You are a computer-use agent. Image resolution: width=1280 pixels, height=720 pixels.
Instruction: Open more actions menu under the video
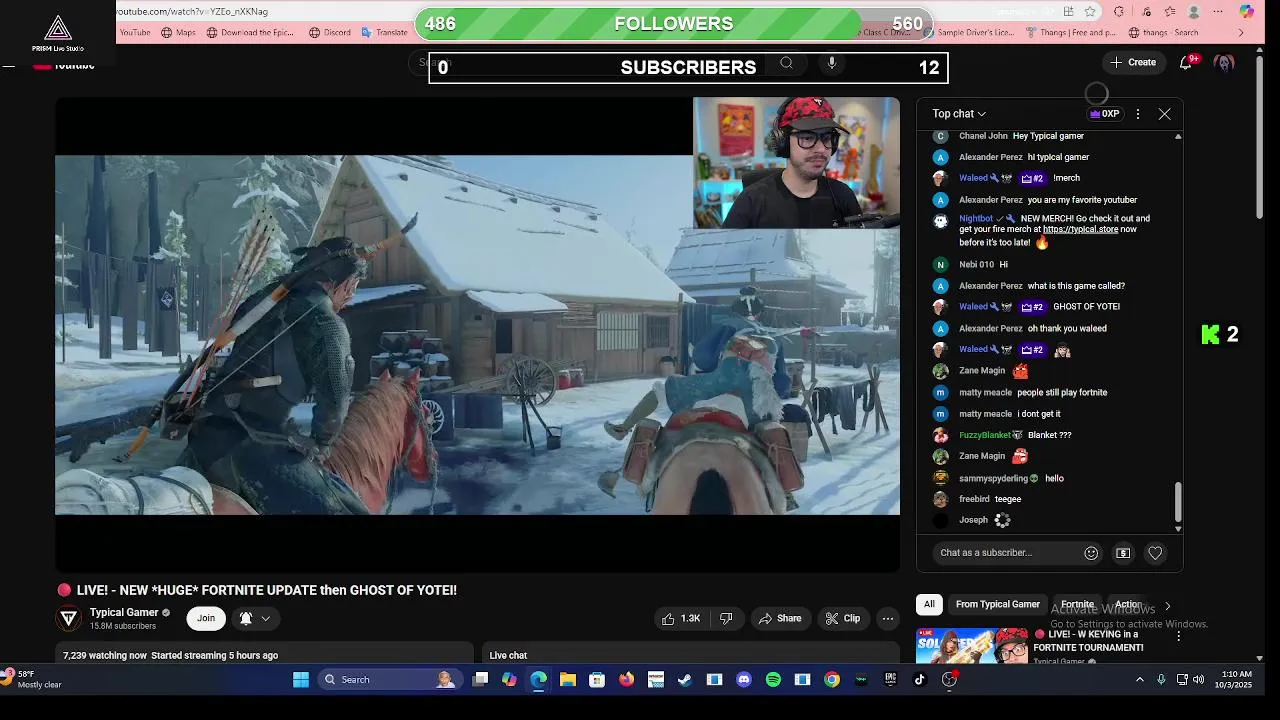887,618
